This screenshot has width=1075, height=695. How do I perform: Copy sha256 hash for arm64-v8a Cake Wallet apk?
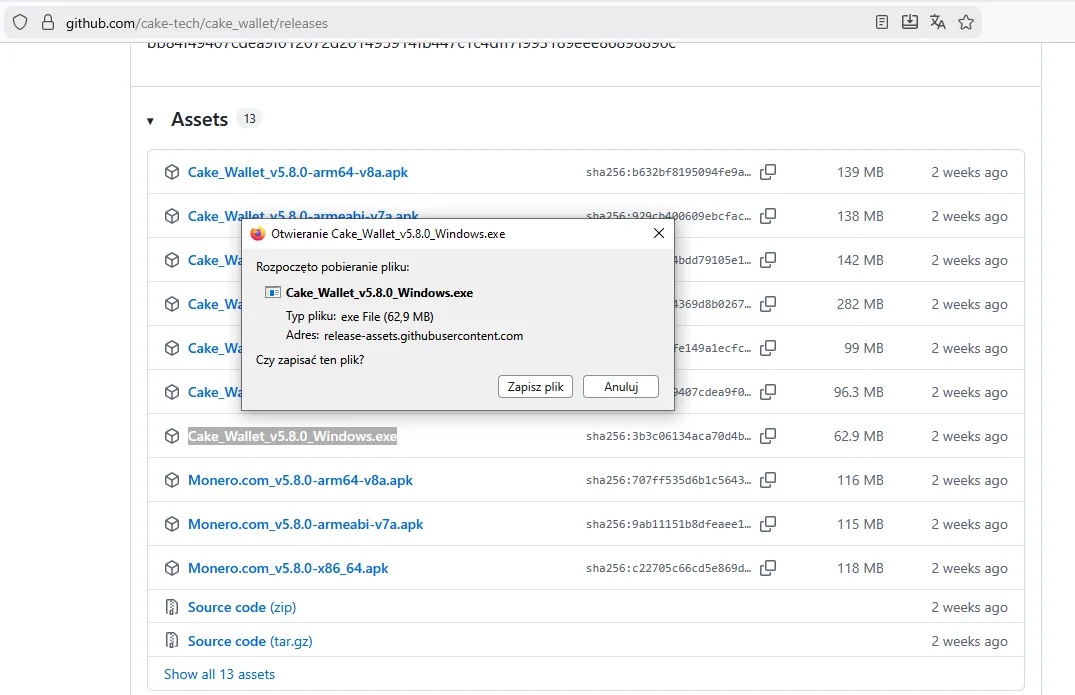coord(768,171)
